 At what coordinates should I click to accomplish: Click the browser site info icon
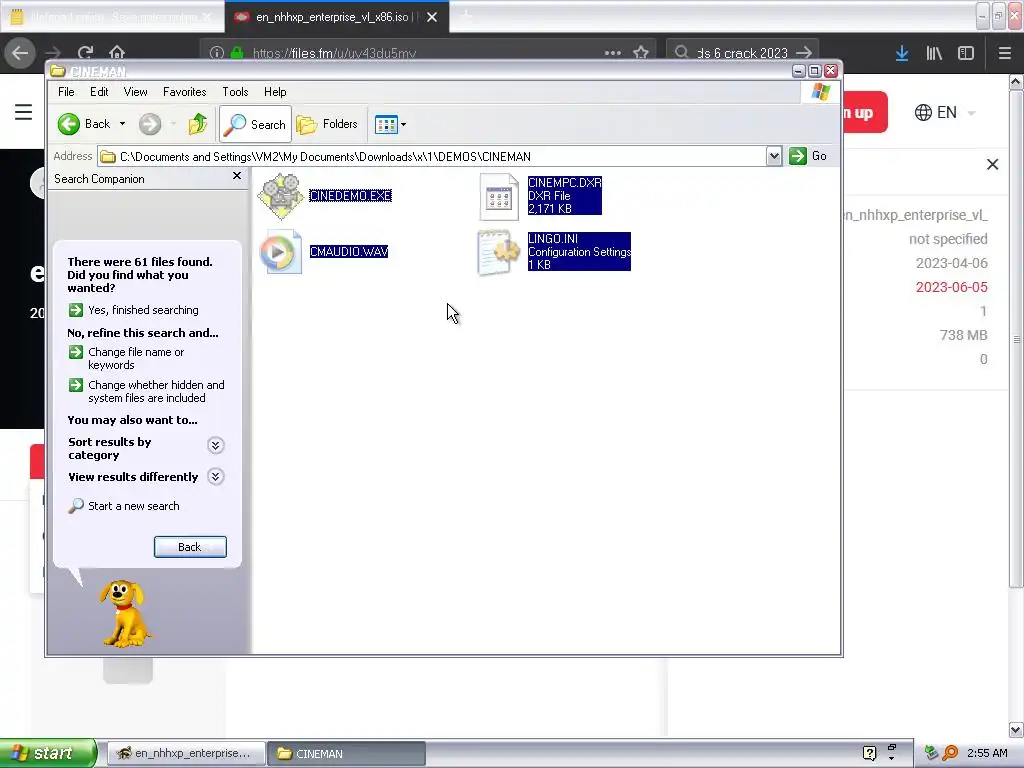pyautogui.click(x=217, y=53)
